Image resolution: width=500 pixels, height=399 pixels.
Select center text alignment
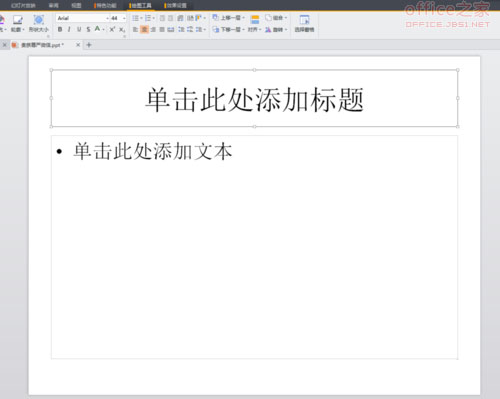[144, 30]
